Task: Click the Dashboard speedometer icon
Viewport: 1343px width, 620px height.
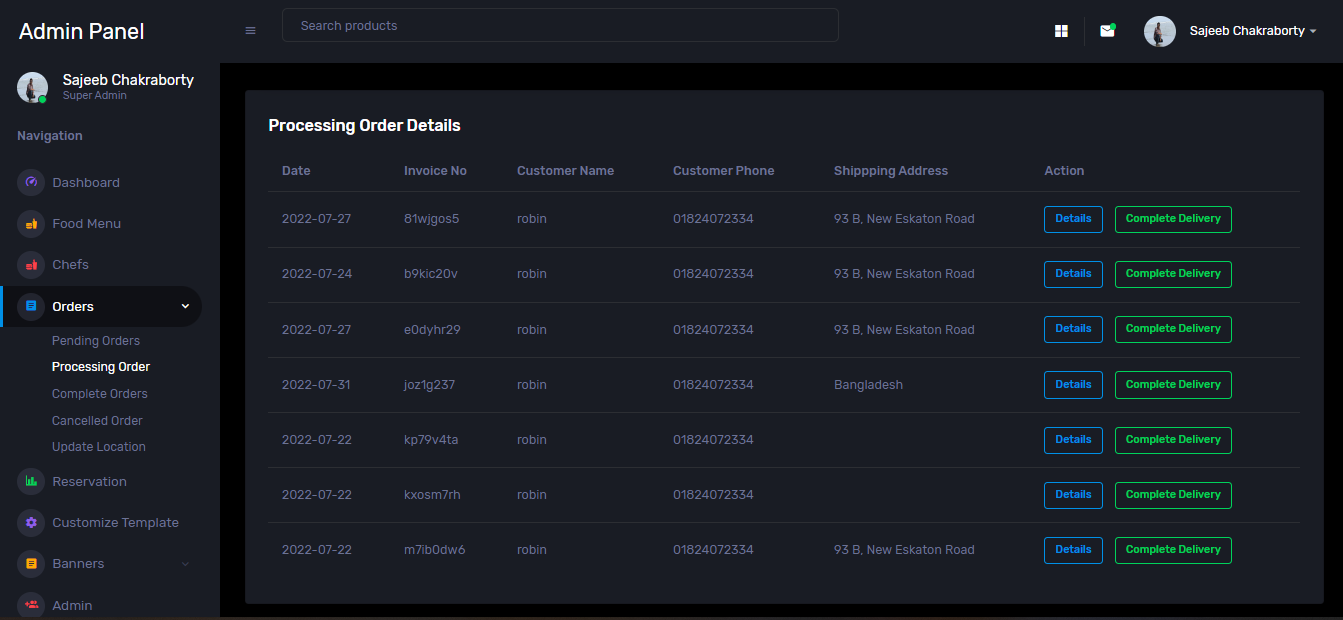Action: point(31,183)
